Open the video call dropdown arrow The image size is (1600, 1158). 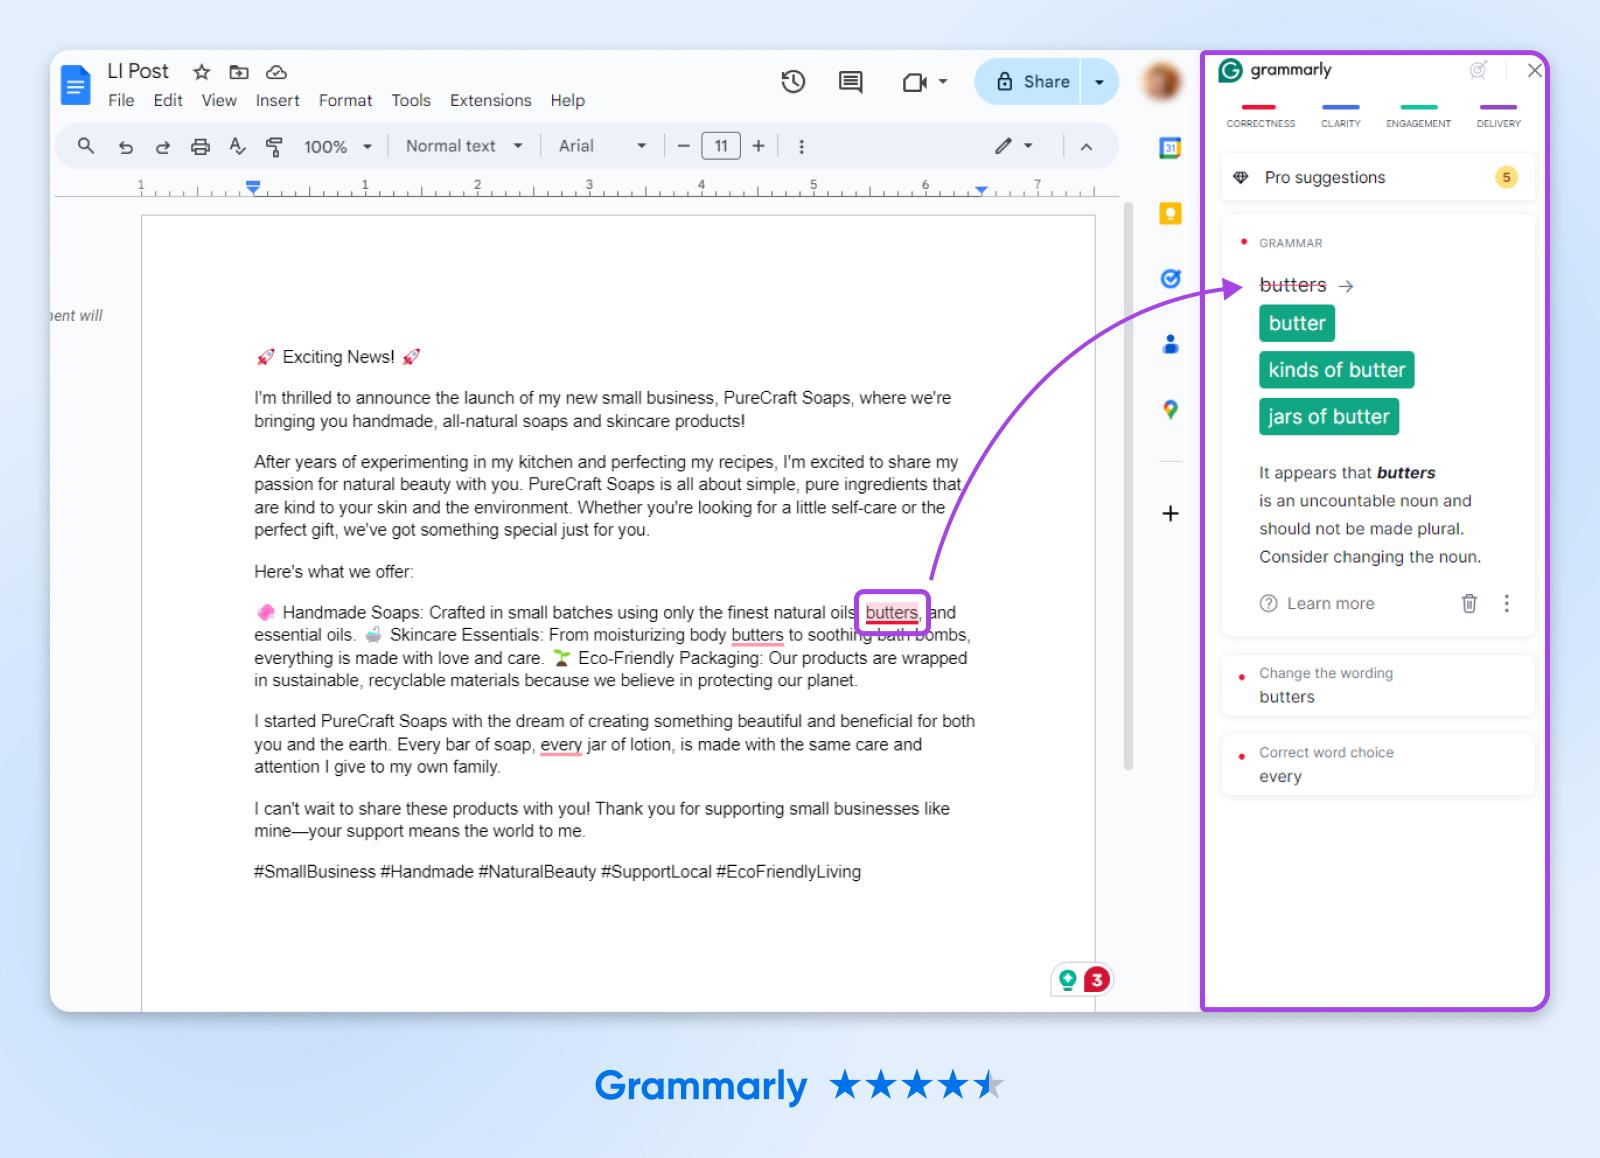(943, 82)
